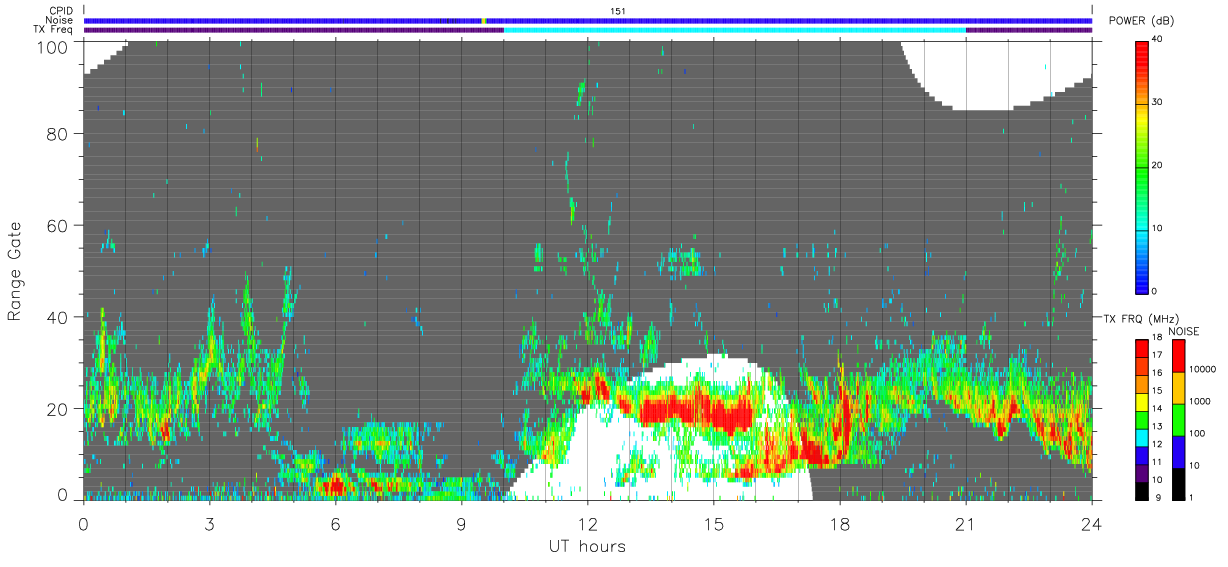Viewport: 1228px width, 567px height.
Task: Click the purple start of the TX Freq bar
Action: click(x=293, y=30)
